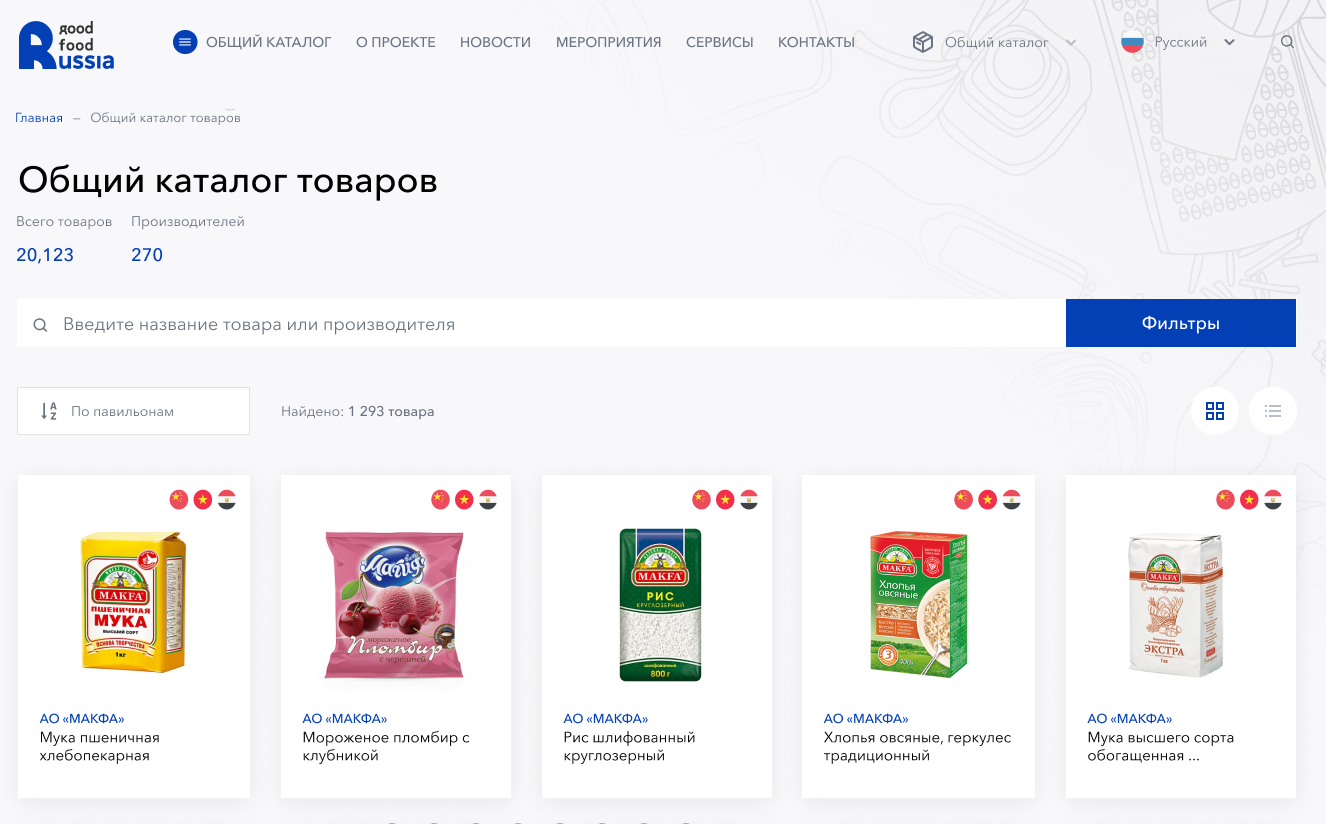Expand the Общий каталог selector chevron

tap(1071, 42)
